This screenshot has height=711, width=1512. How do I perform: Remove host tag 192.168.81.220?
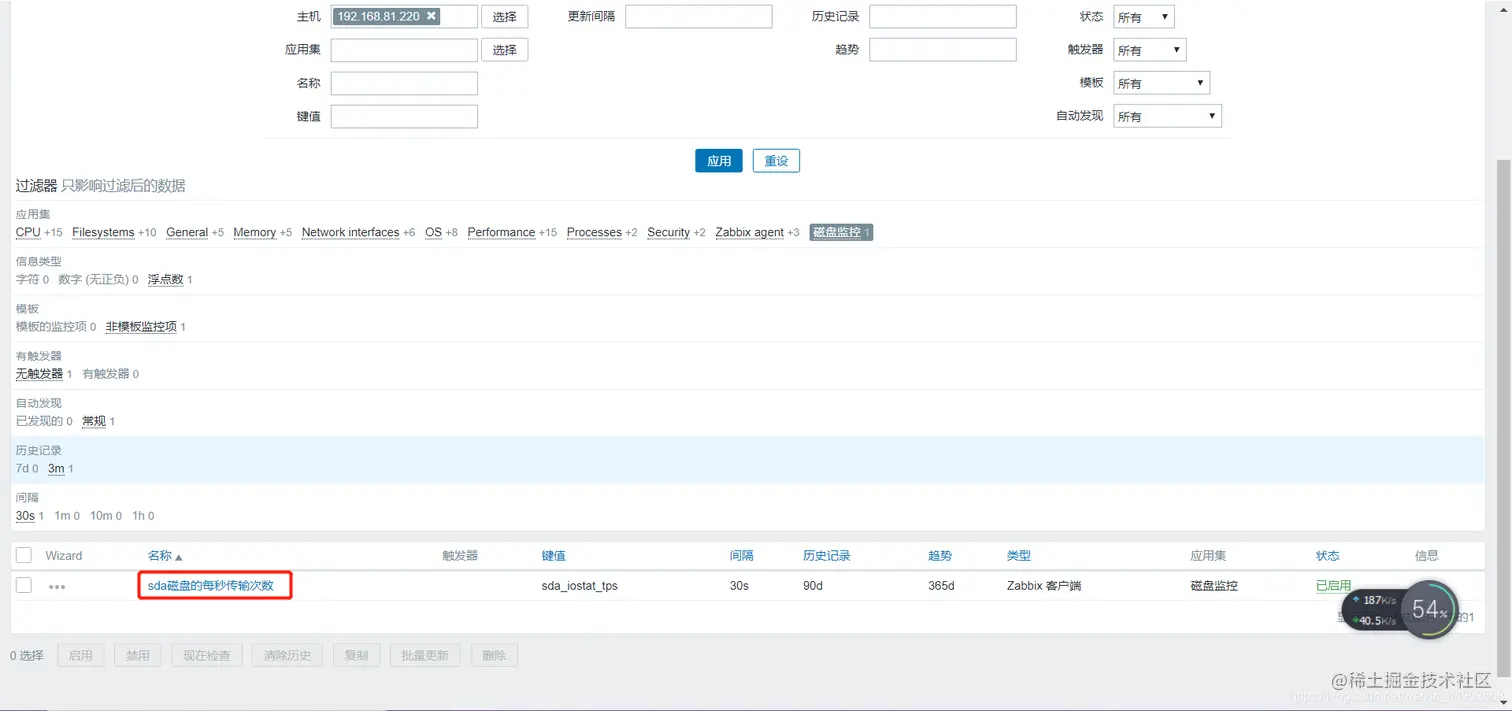(431, 16)
